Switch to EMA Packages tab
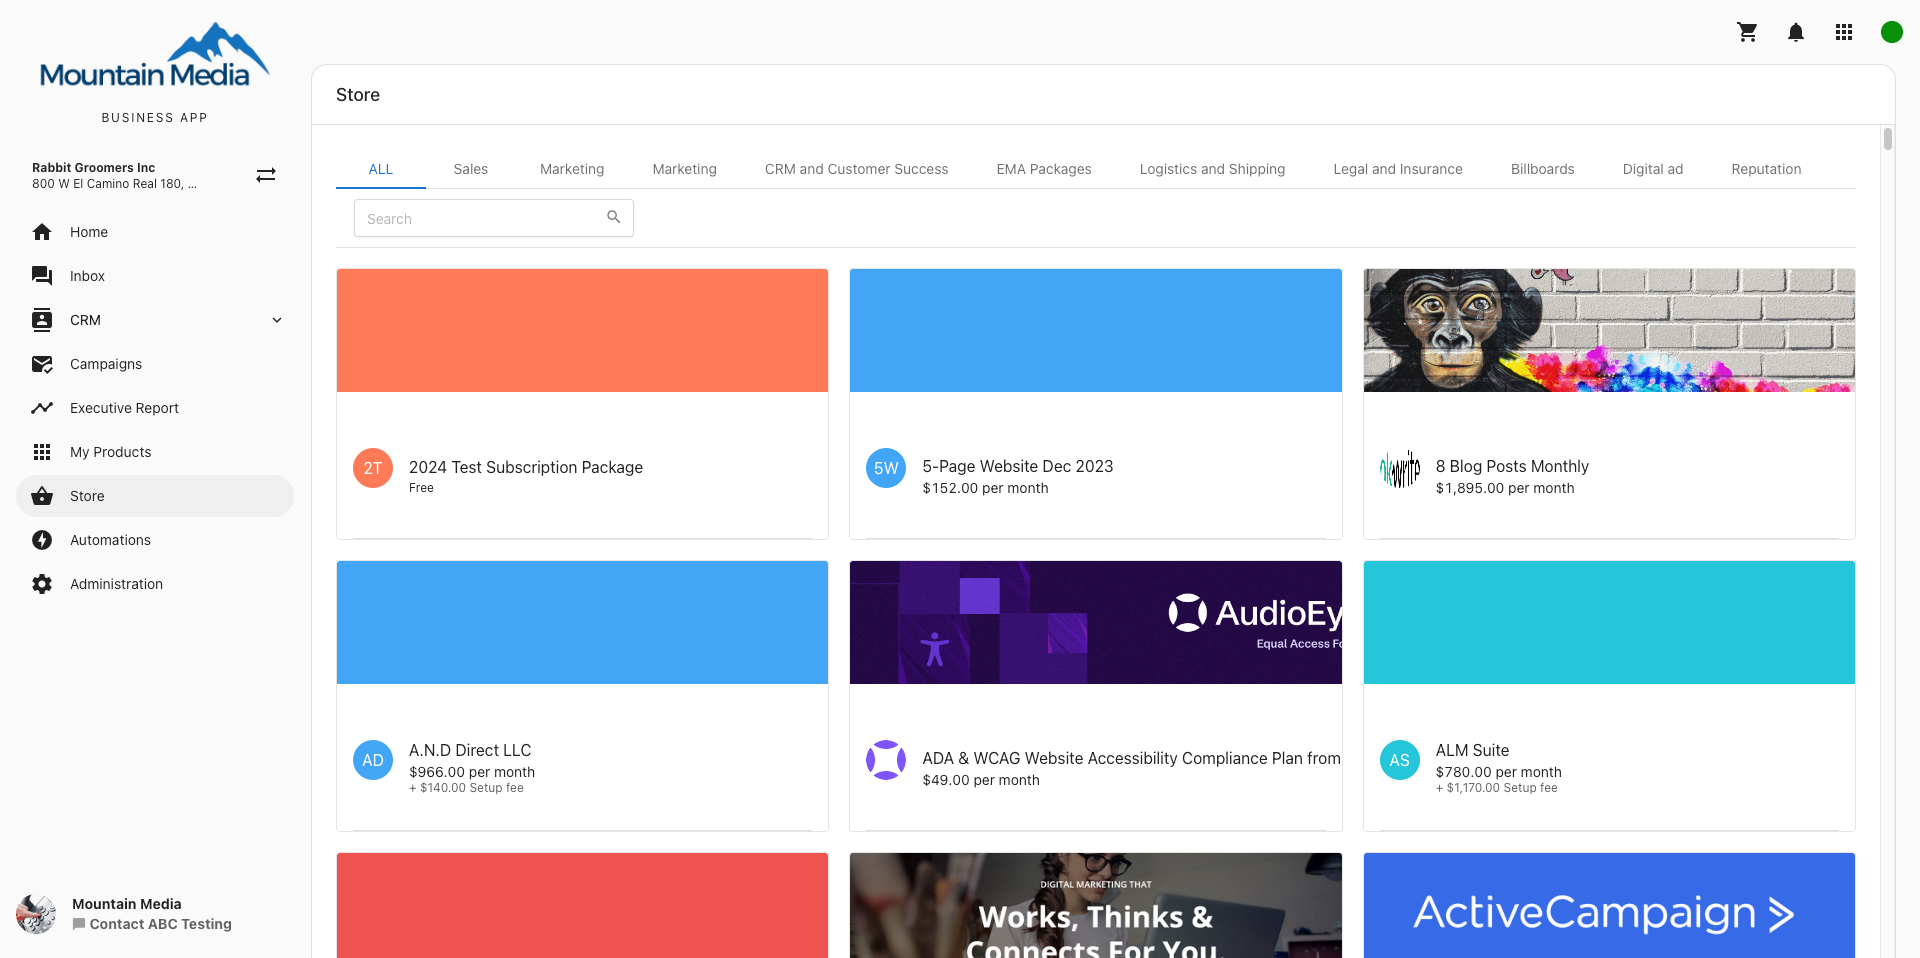Viewport: 1920px width, 958px height. [x=1043, y=169]
